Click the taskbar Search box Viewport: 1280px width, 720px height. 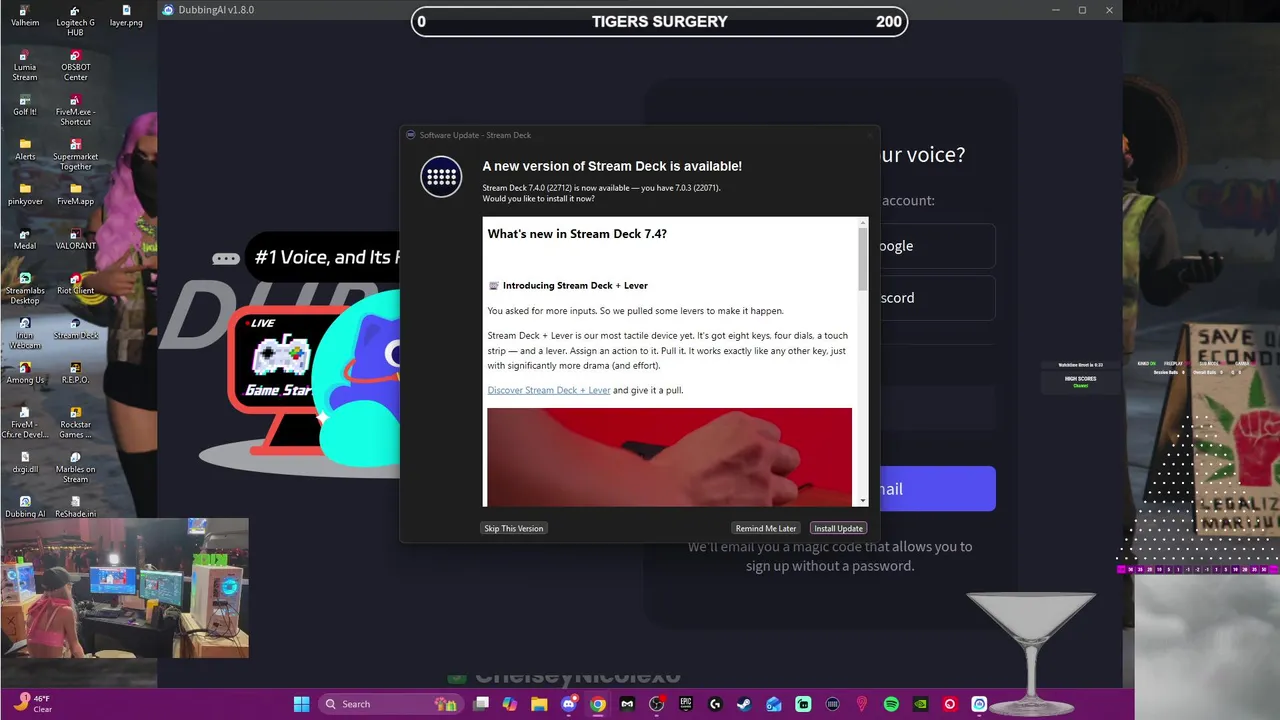(x=391, y=704)
